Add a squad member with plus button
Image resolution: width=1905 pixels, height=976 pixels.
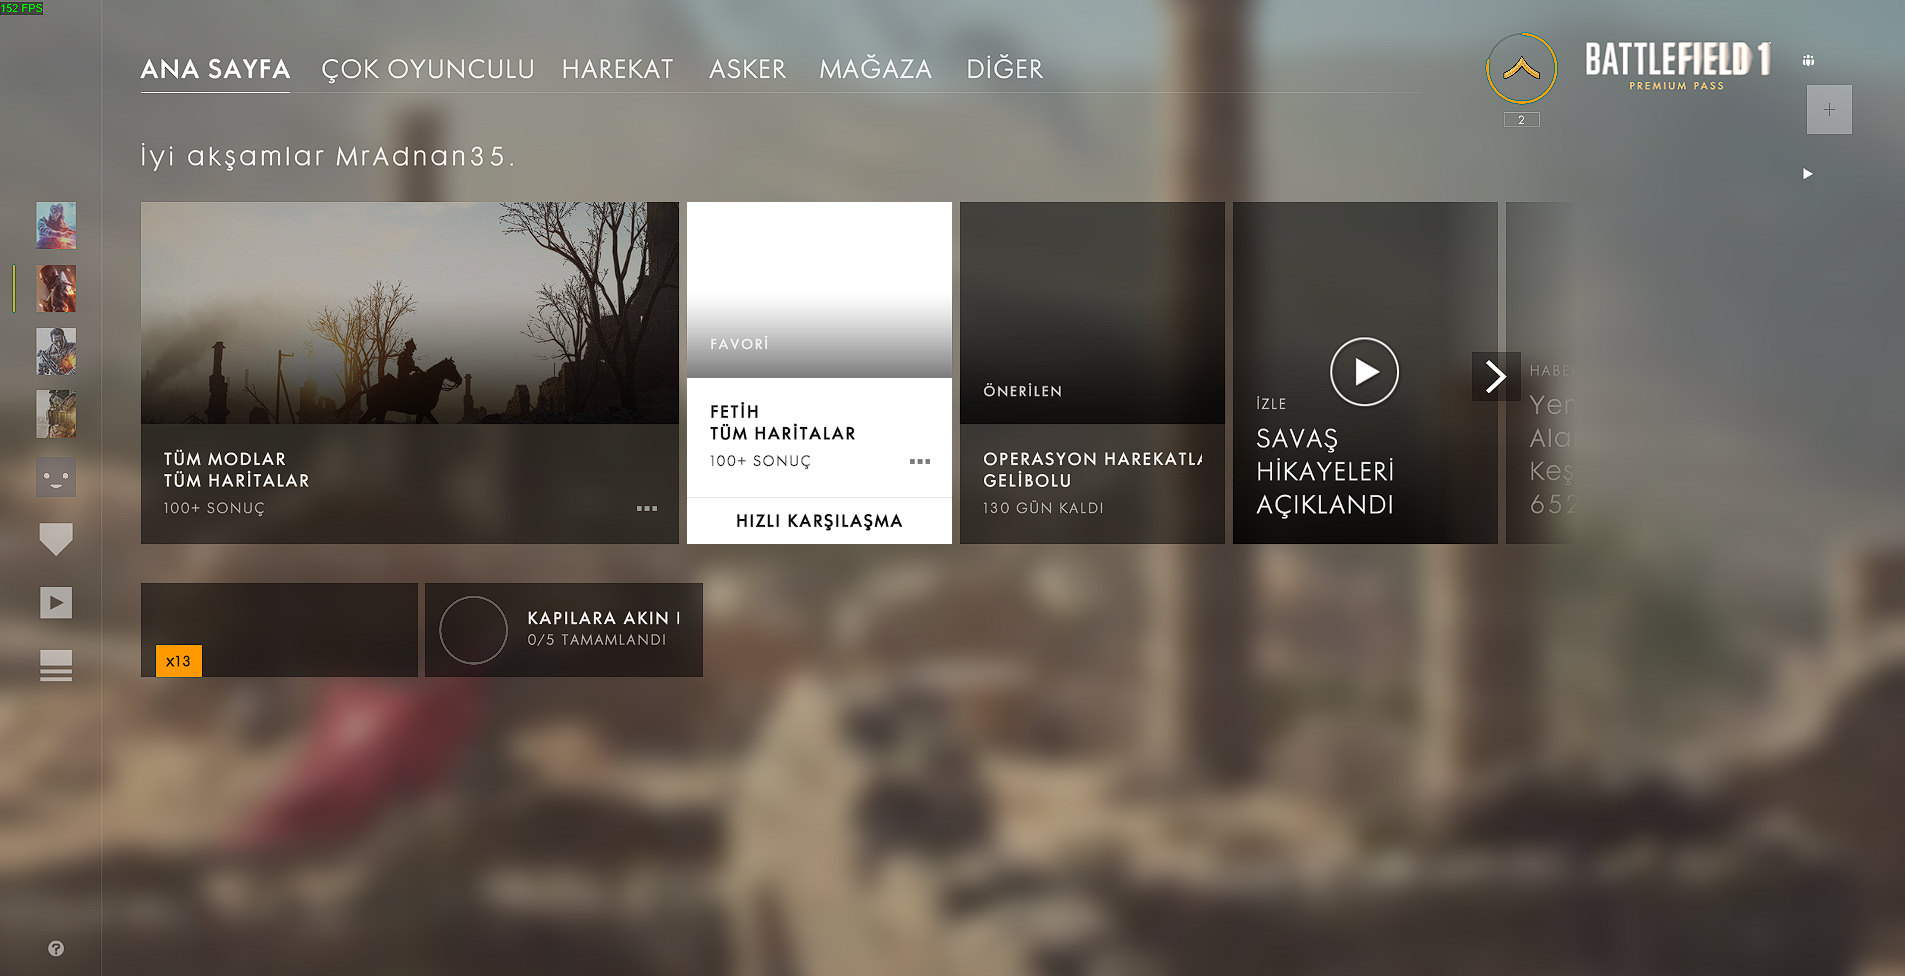pos(1829,110)
